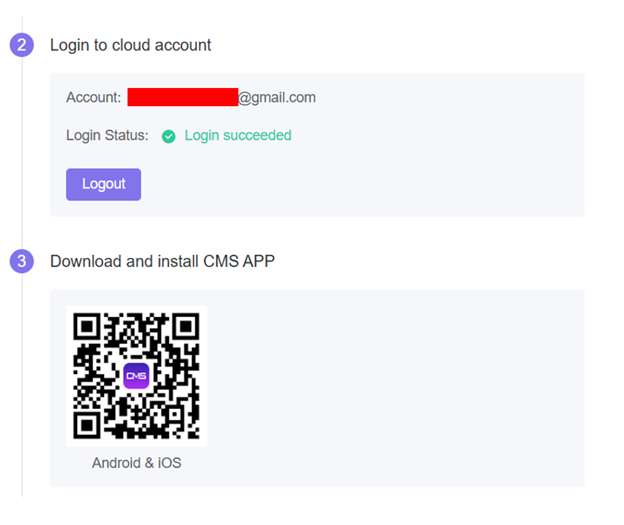Image resolution: width=624 pixels, height=525 pixels.
Task: Click the 'Android & iOS' caption
Action: coord(136,463)
